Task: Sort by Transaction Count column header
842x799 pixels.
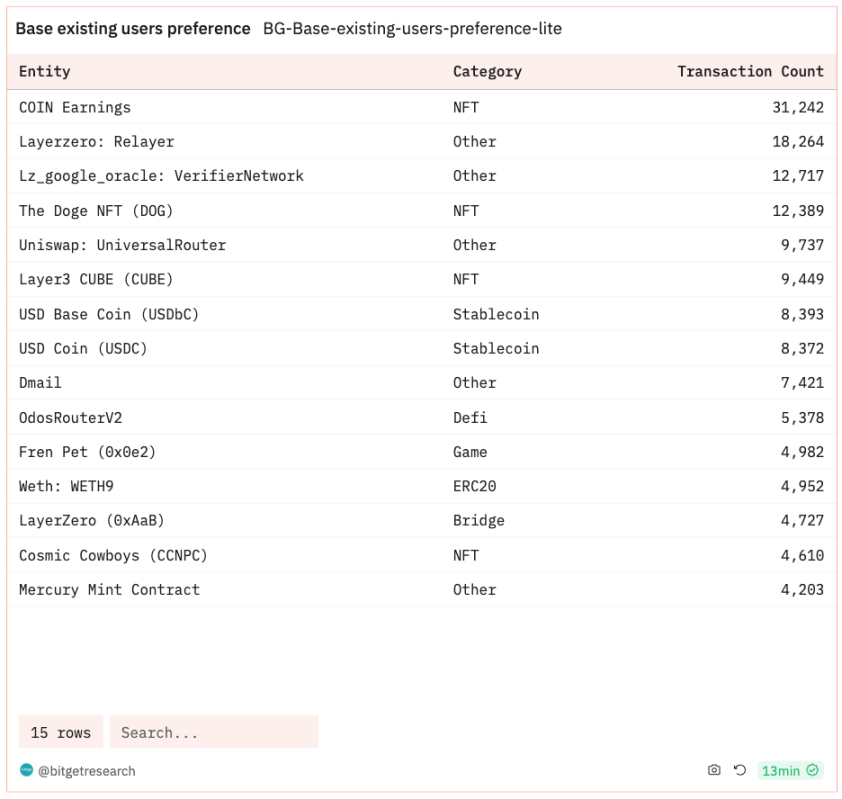Action: tap(750, 71)
